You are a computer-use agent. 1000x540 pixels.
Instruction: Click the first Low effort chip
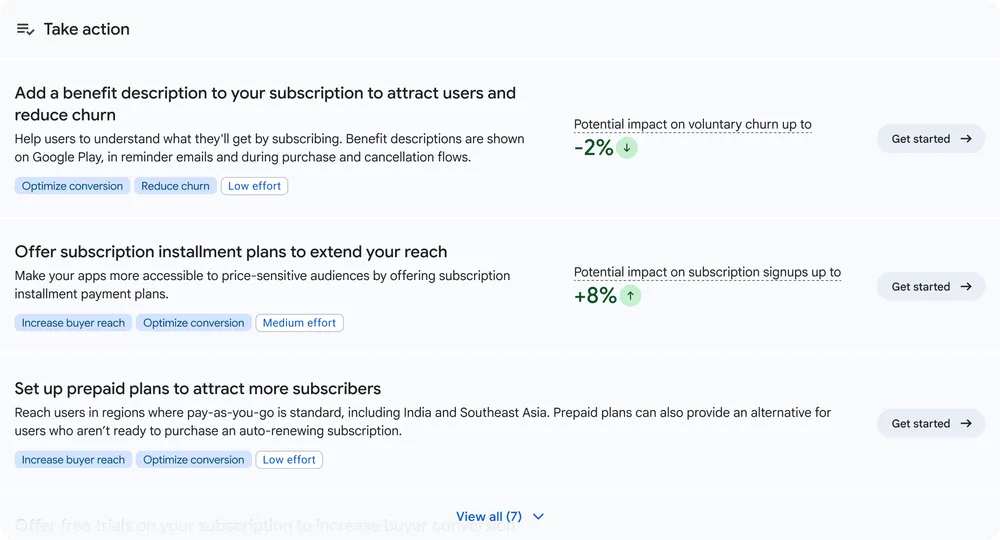(254, 186)
